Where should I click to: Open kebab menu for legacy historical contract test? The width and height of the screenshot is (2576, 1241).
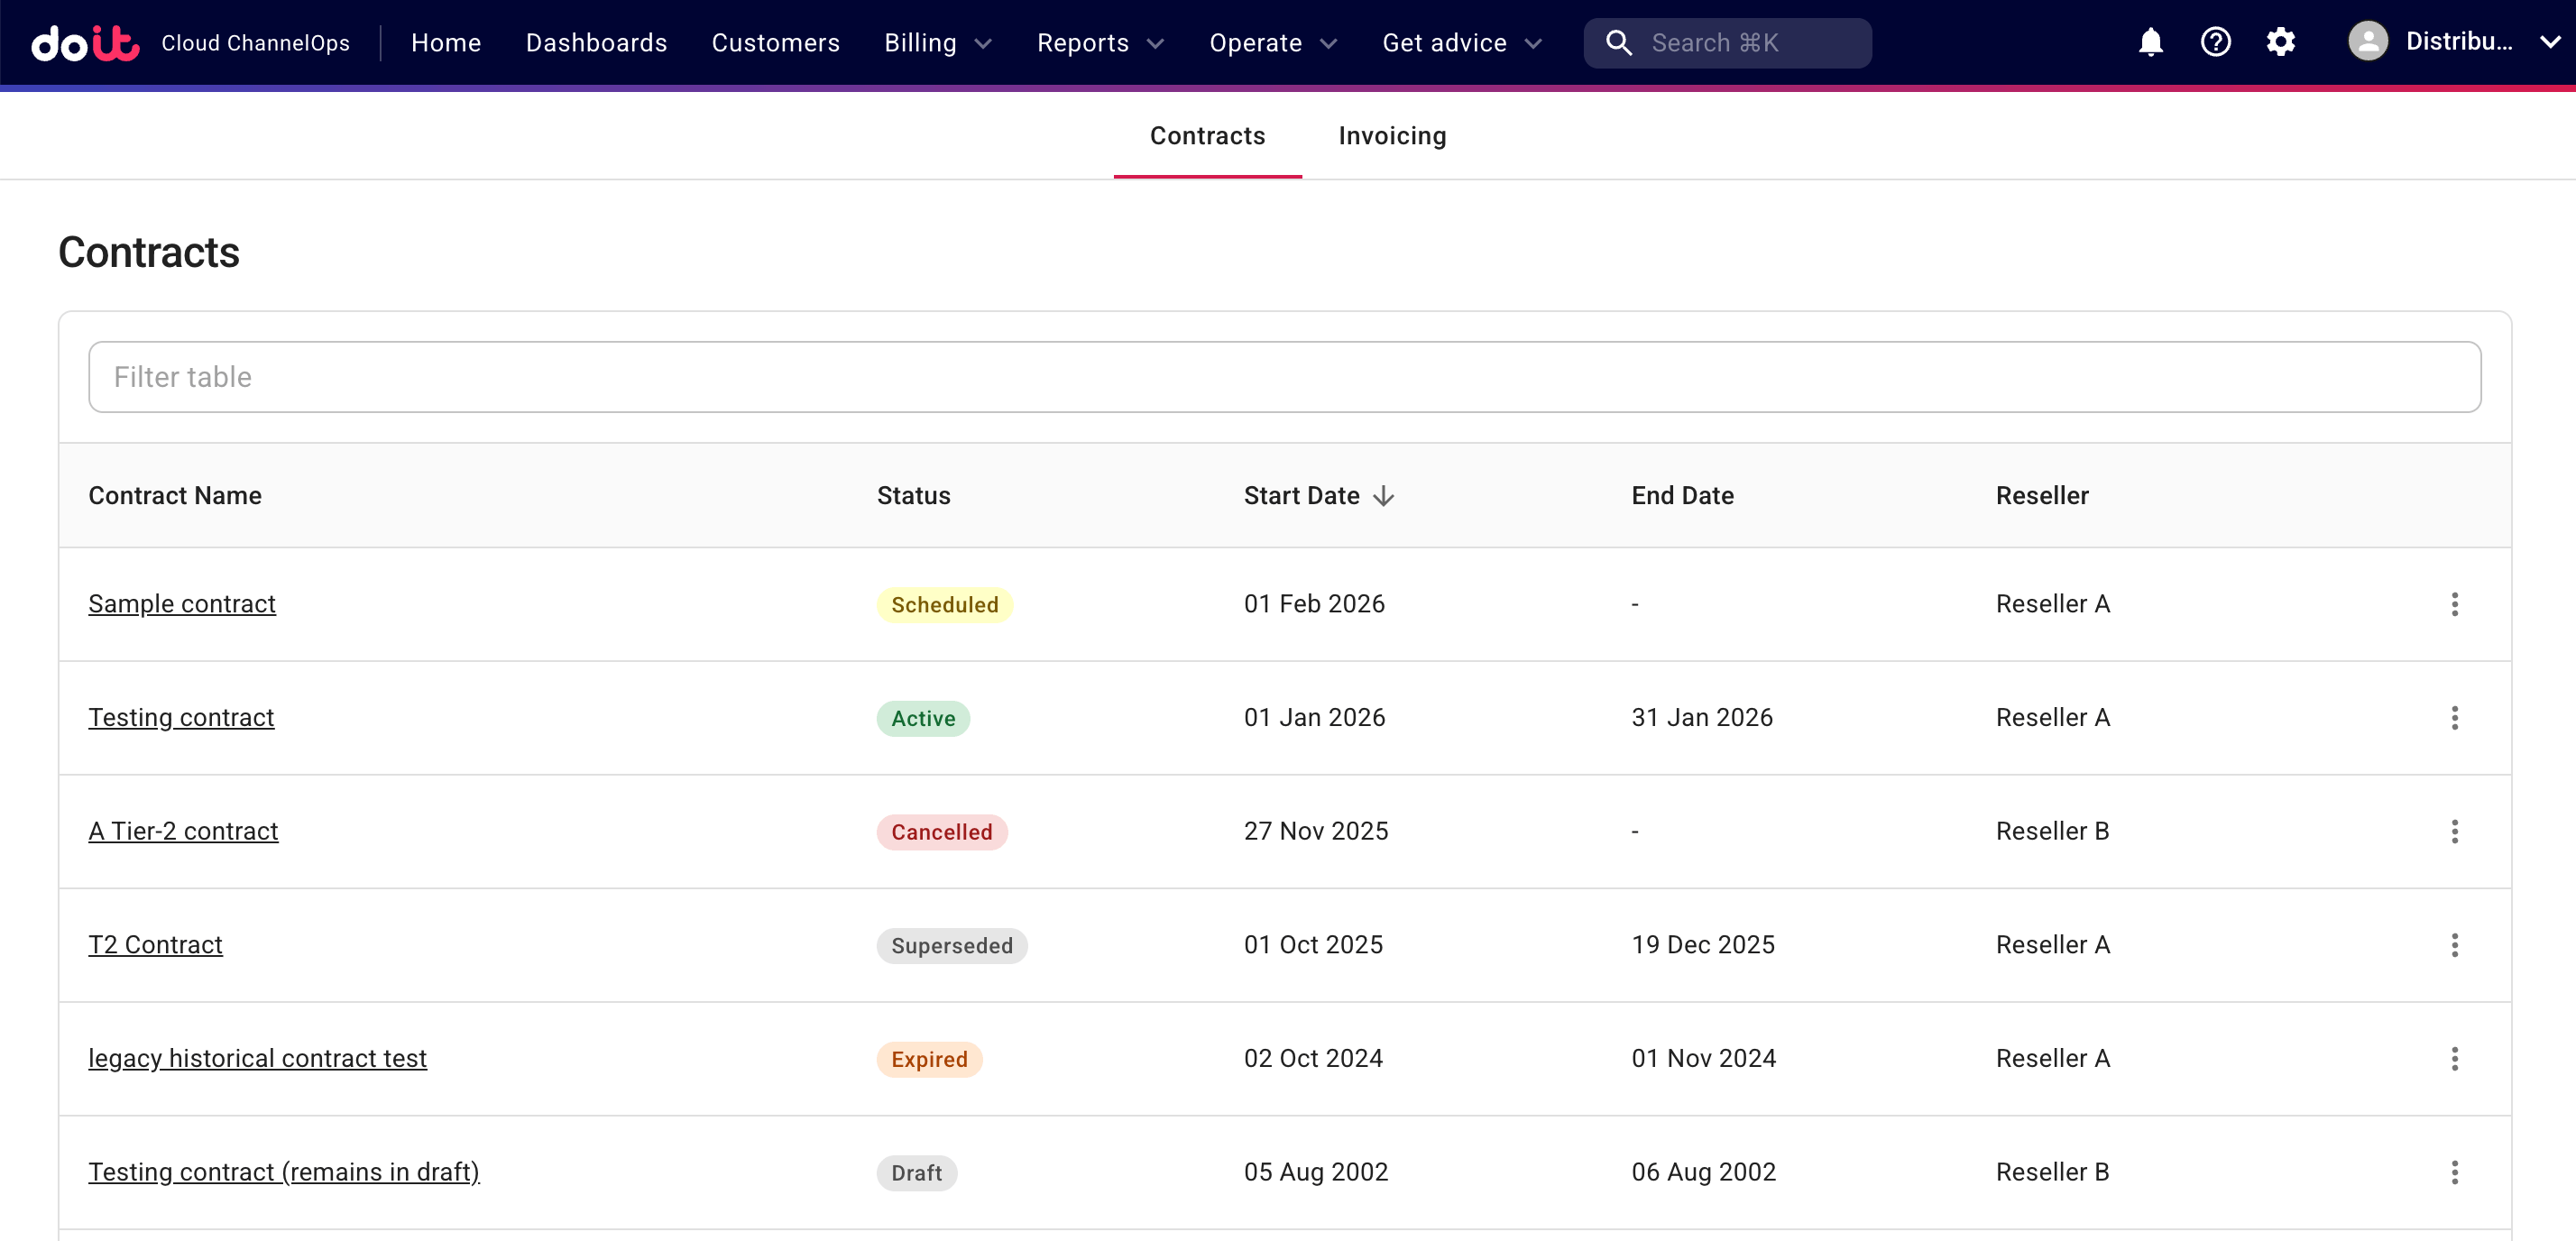(x=2454, y=1058)
